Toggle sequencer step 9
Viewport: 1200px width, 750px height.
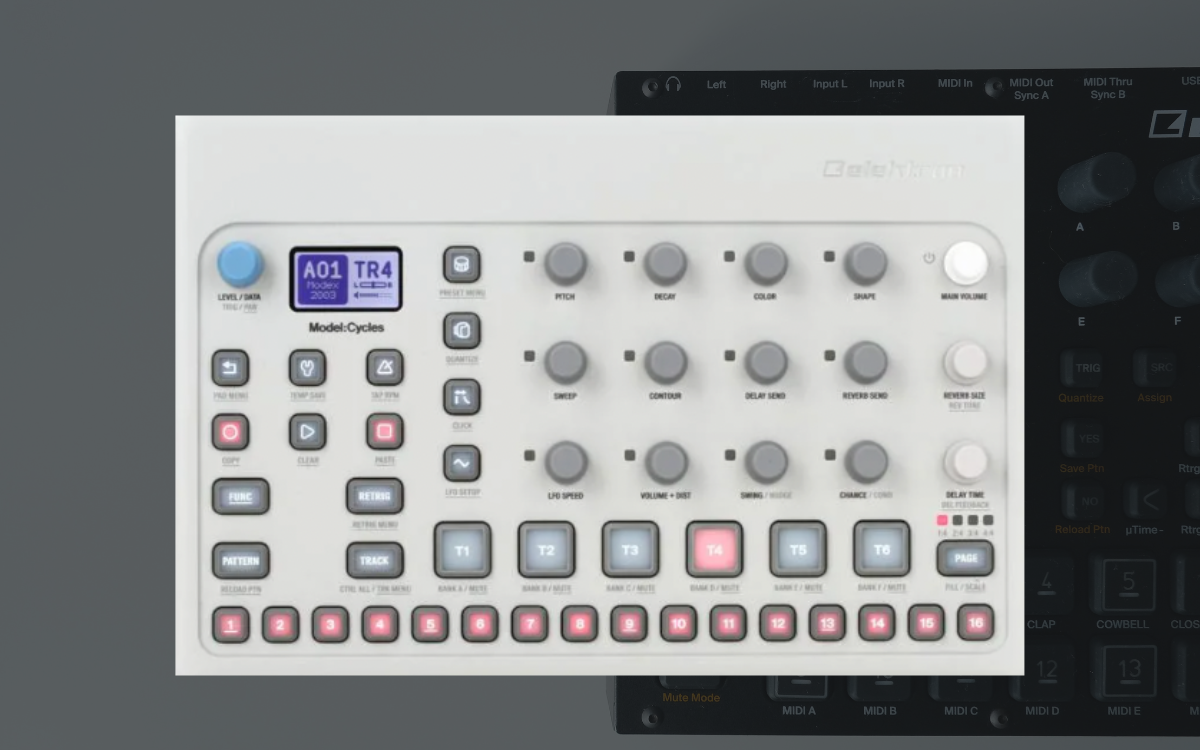click(628, 624)
